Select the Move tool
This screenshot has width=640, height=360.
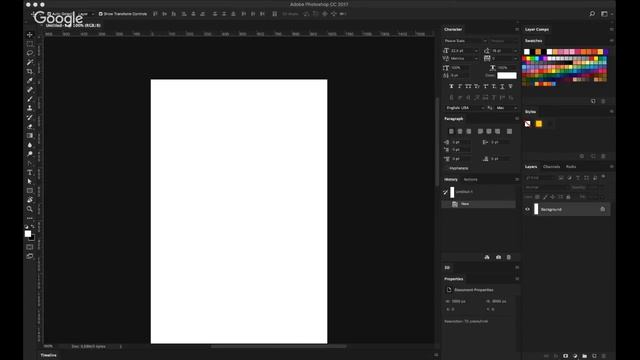tap(30, 35)
